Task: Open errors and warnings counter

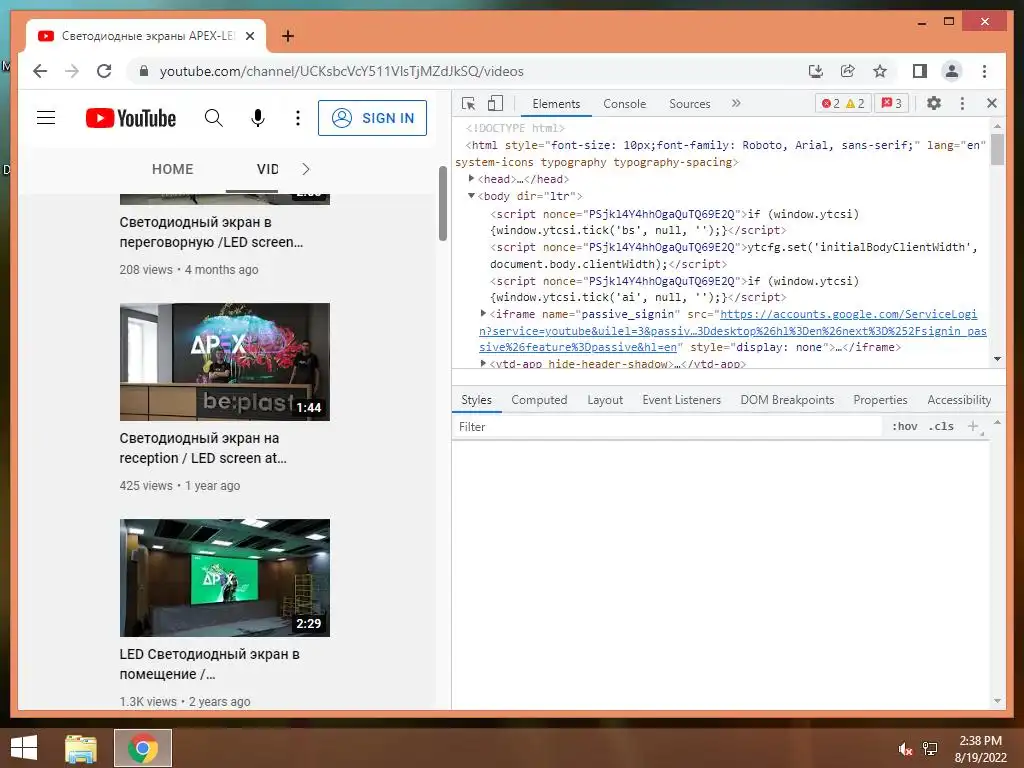Action: click(x=843, y=103)
